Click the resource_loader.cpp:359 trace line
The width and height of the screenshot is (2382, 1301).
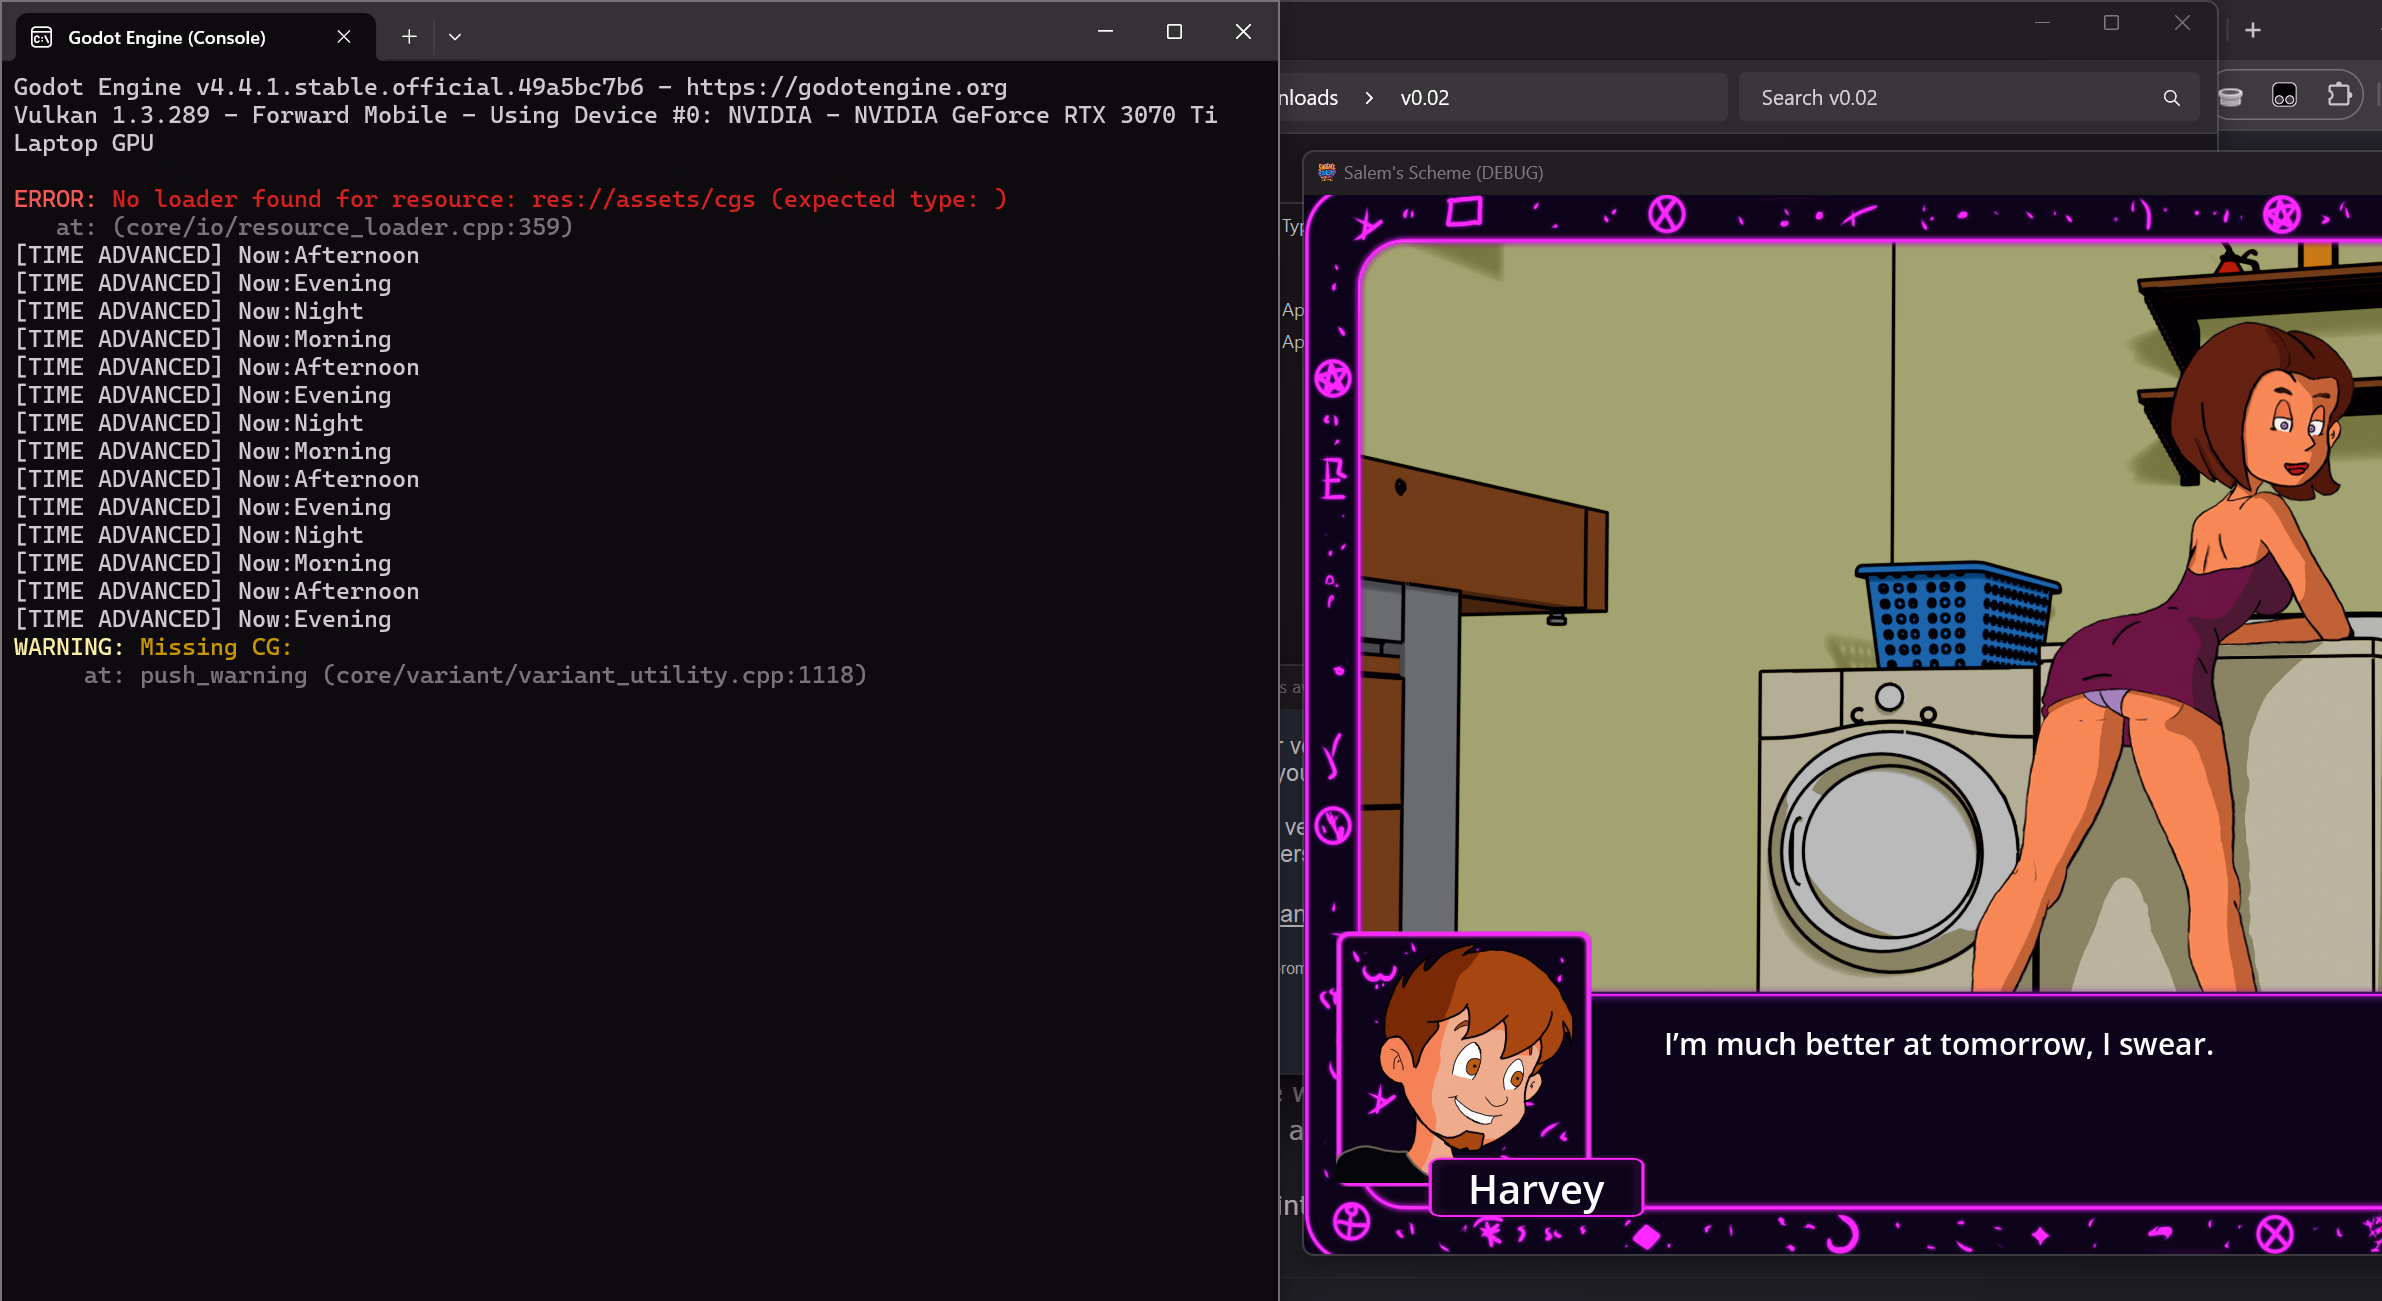coord(314,227)
